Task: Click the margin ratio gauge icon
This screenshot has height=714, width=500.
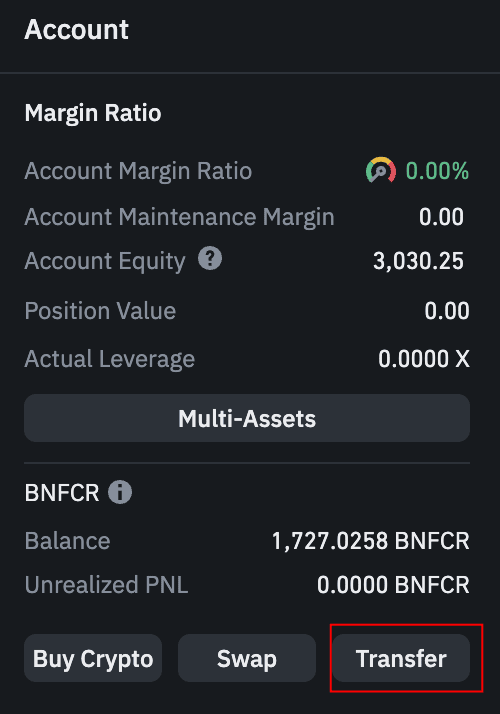Action: point(381,170)
